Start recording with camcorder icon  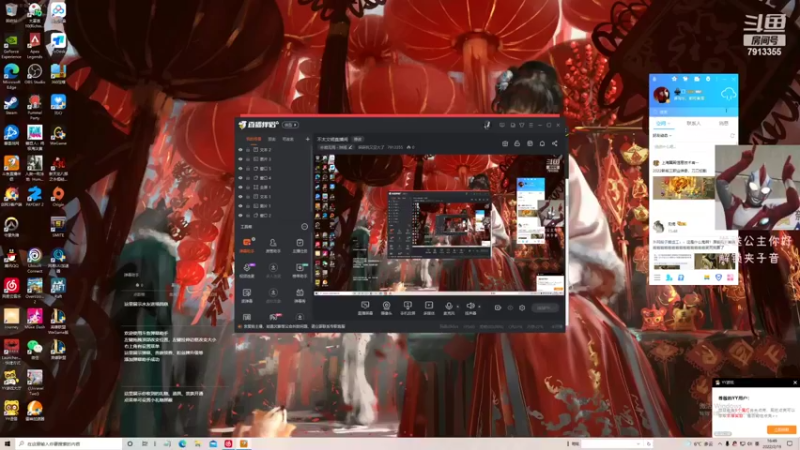[497, 308]
